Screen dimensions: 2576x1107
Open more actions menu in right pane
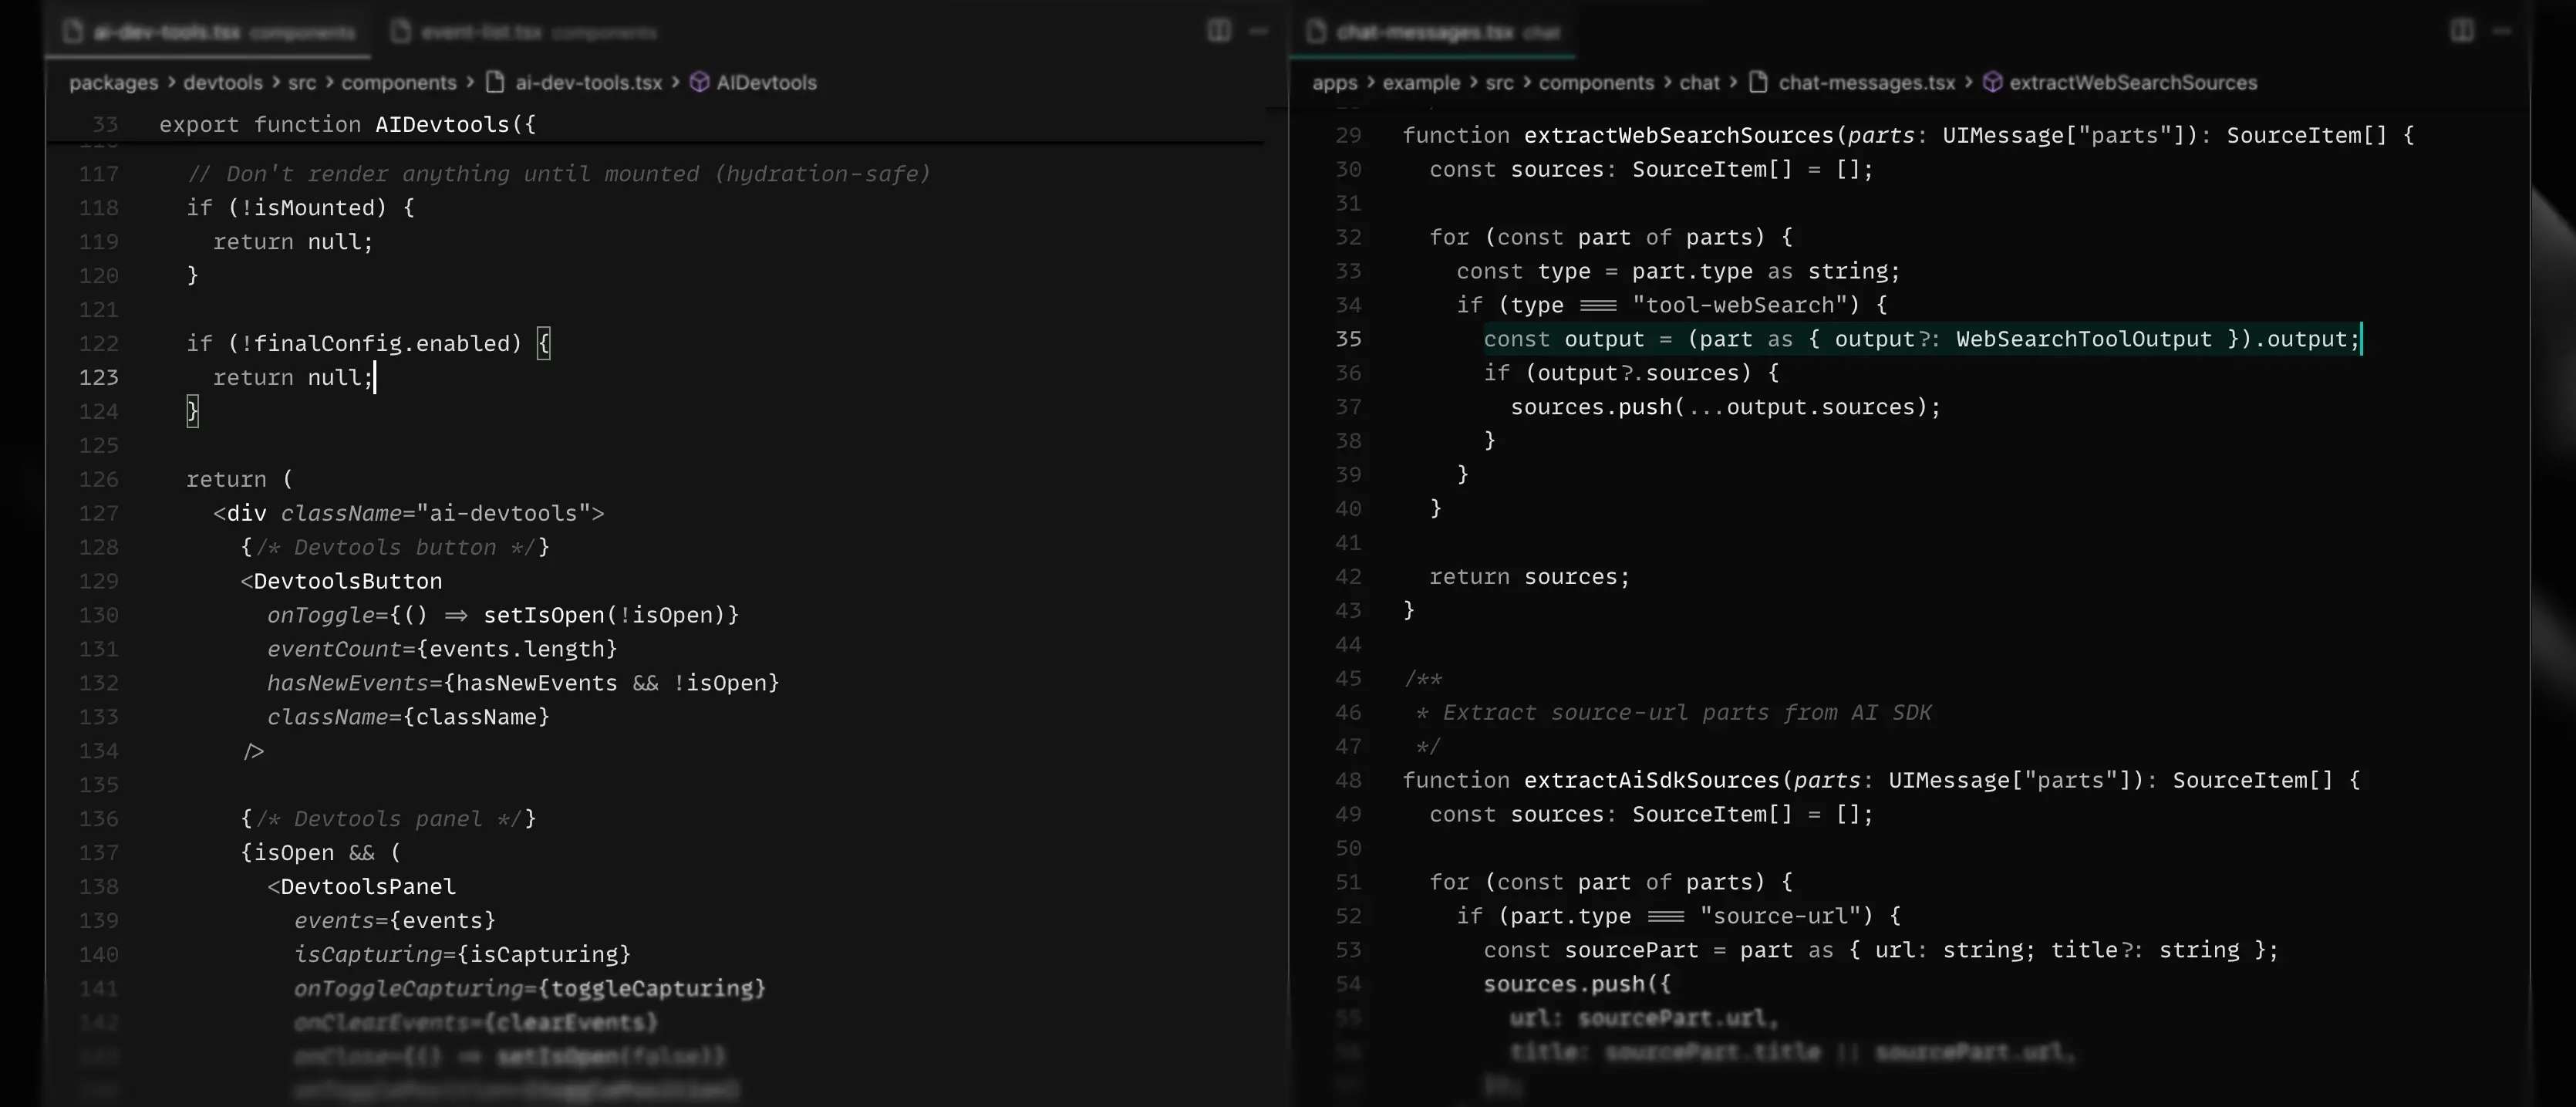2501,31
